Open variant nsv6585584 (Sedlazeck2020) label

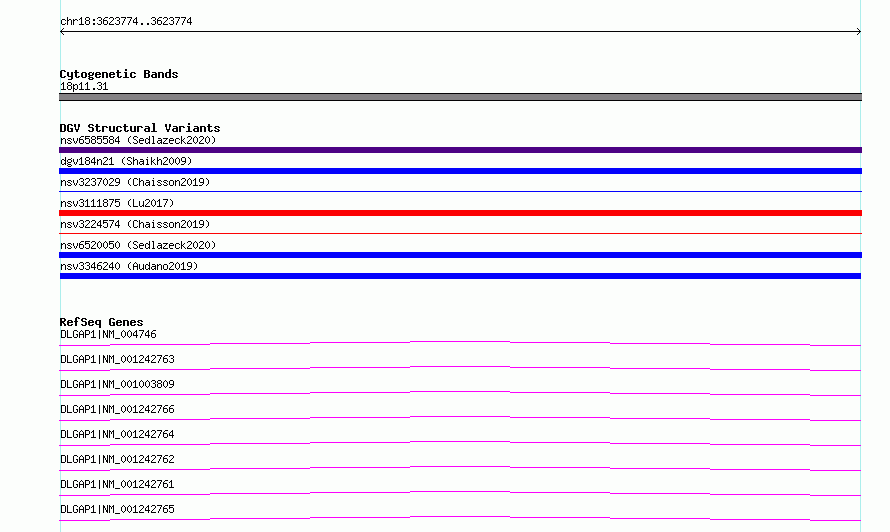(x=138, y=140)
